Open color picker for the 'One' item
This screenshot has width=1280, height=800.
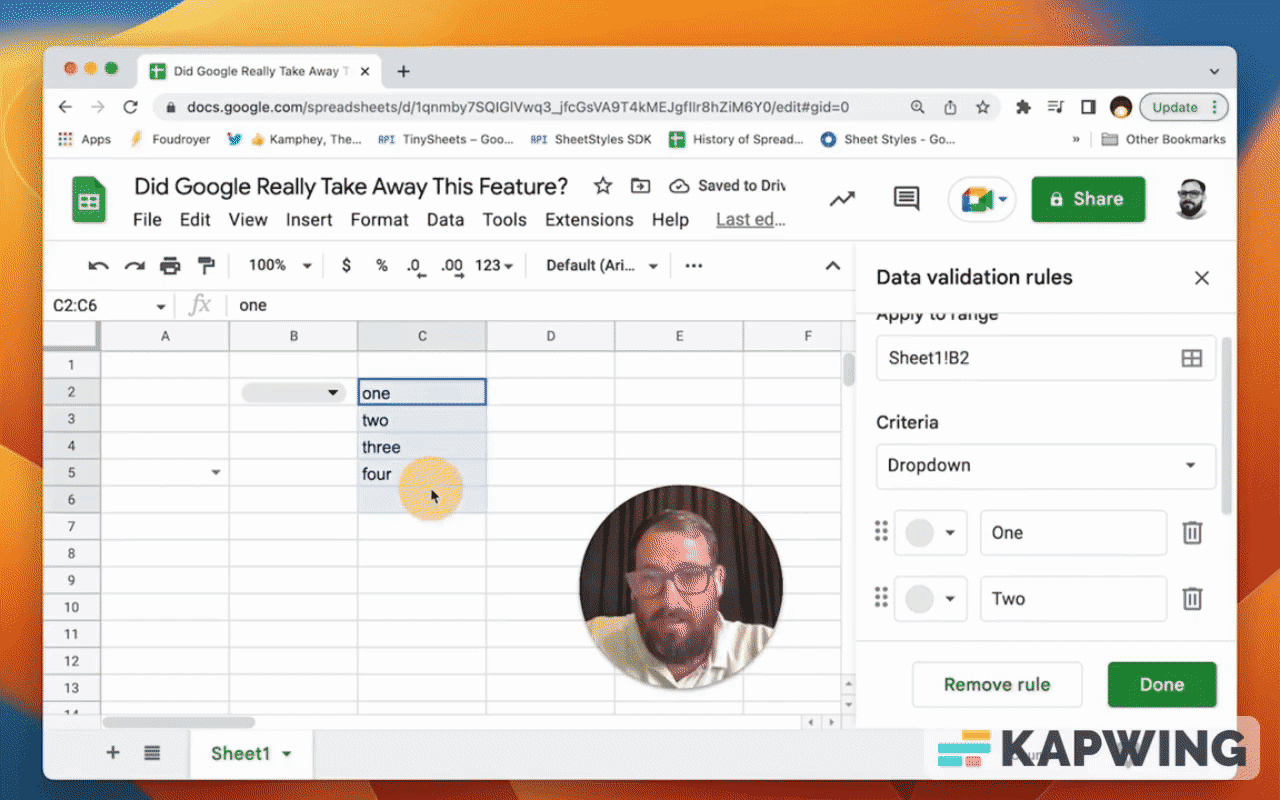(930, 533)
